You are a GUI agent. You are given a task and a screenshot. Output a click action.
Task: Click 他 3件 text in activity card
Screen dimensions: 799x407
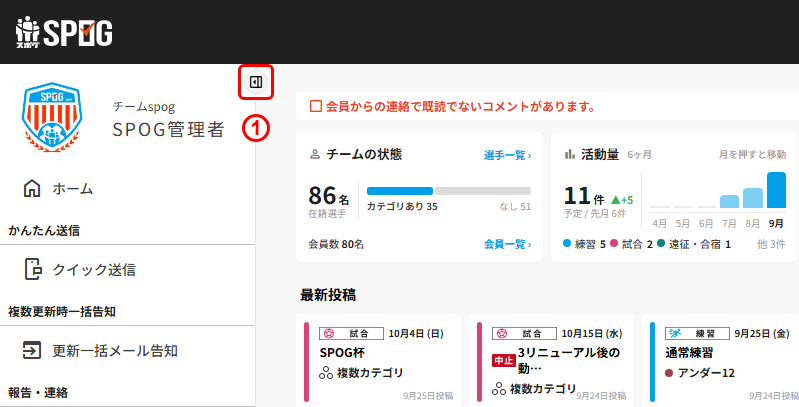[x=771, y=245]
